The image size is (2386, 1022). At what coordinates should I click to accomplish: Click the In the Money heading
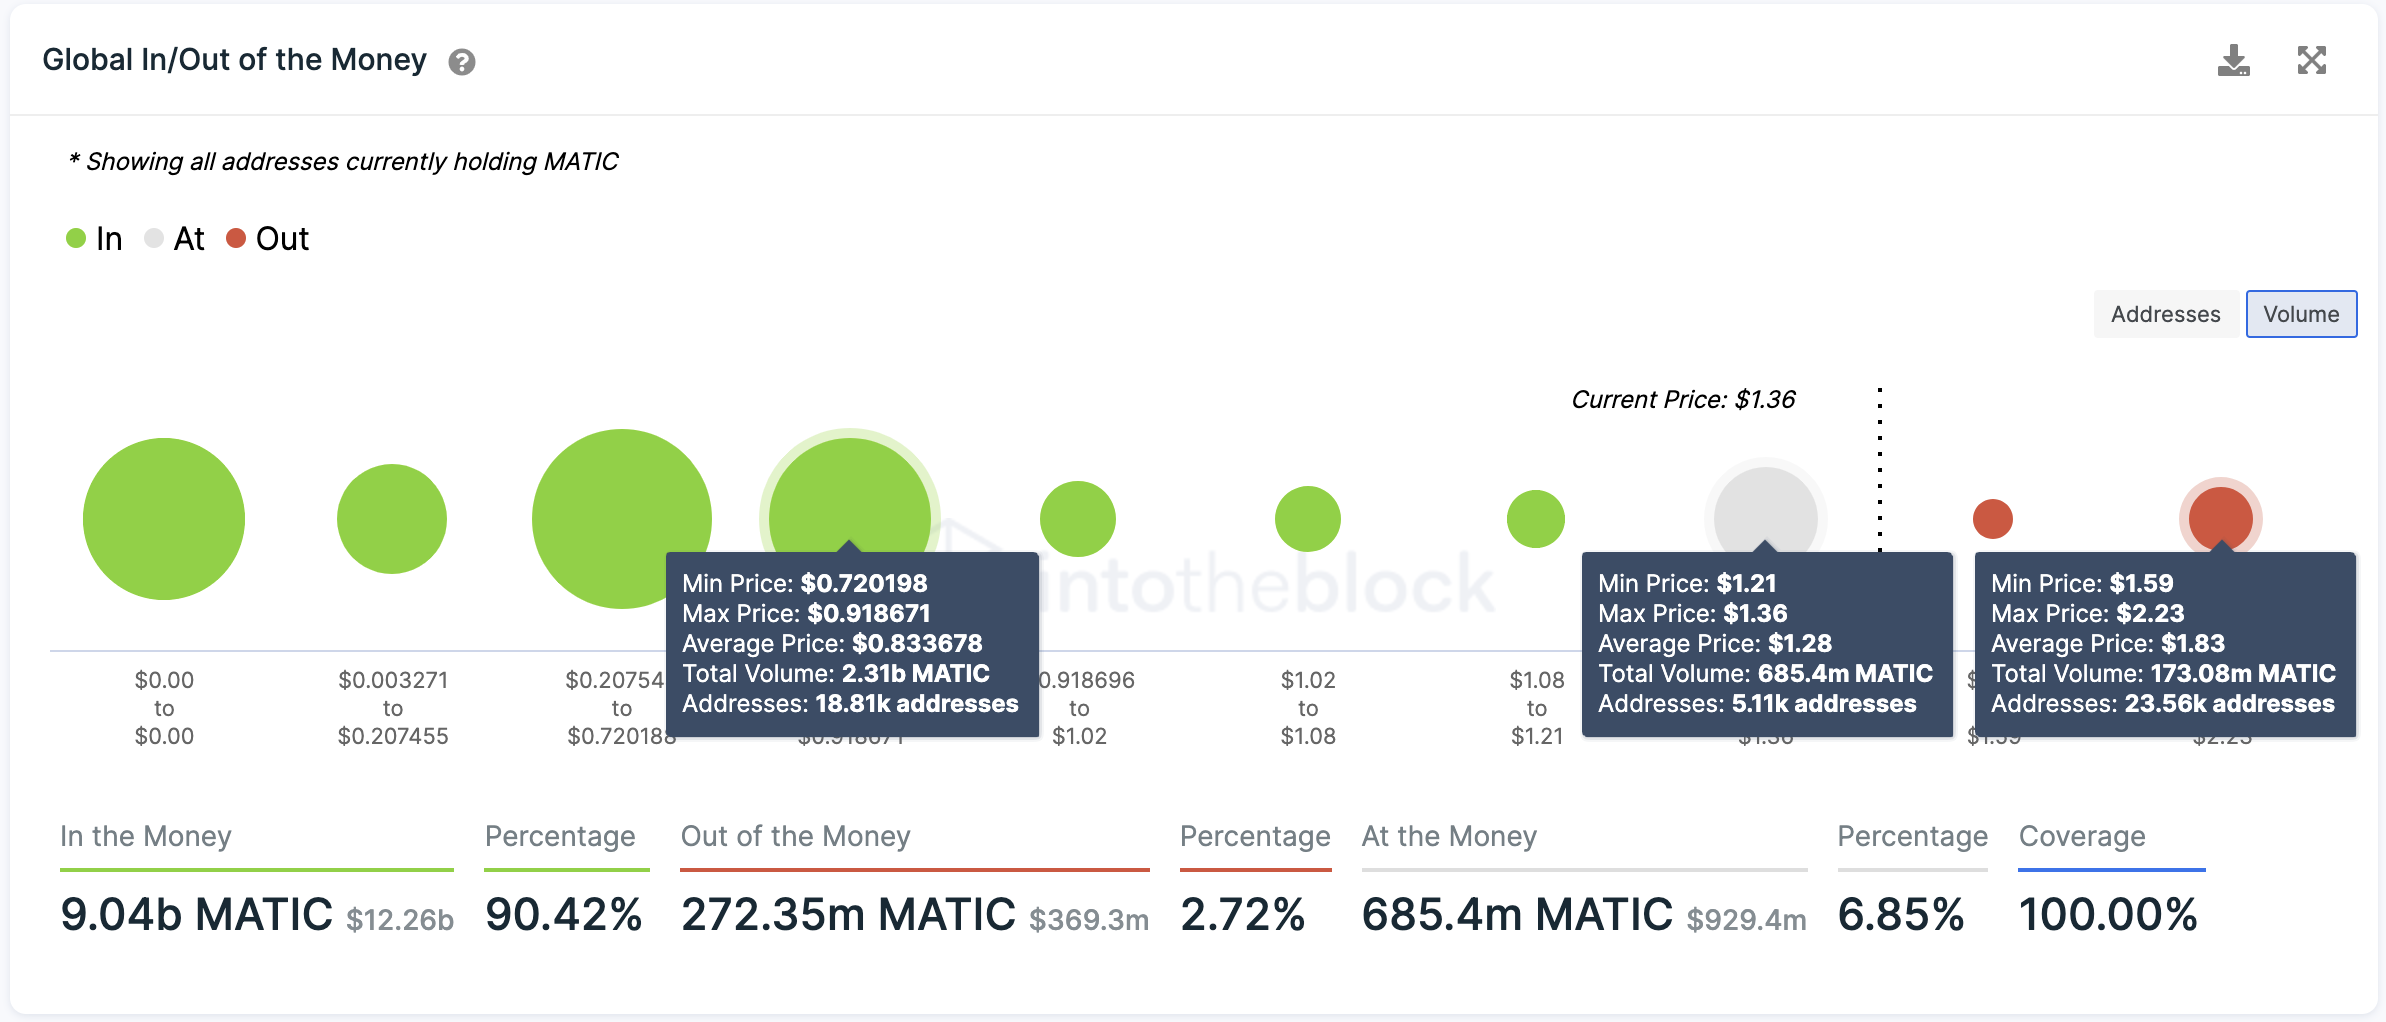coord(146,836)
